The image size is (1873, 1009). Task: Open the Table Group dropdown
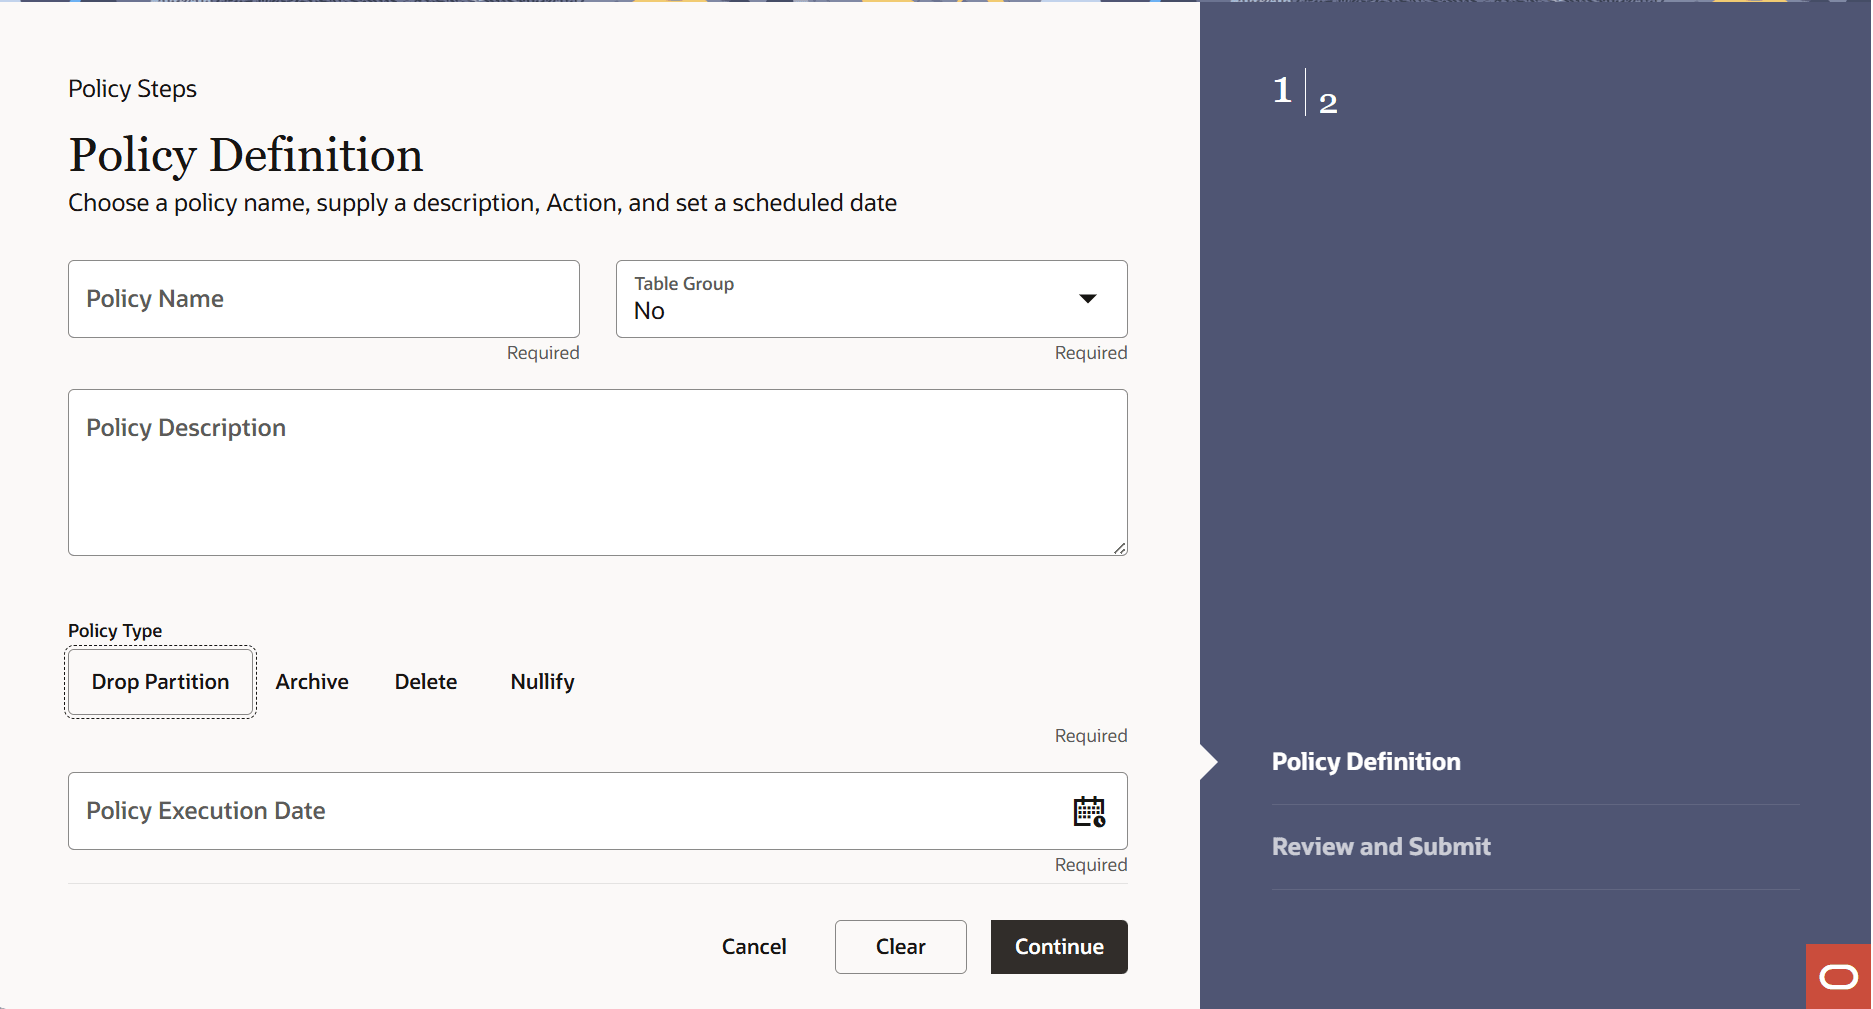(870, 299)
